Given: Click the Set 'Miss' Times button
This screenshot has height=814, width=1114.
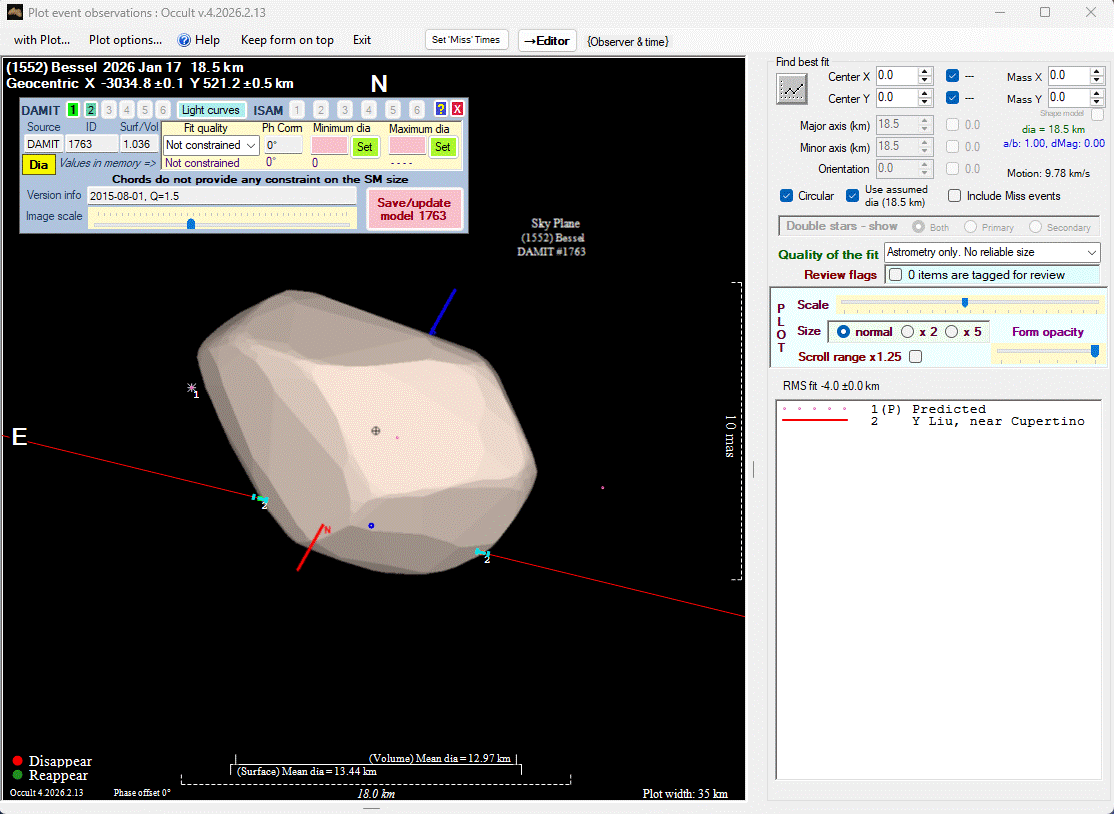Looking at the screenshot, I should tap(467, 40).
